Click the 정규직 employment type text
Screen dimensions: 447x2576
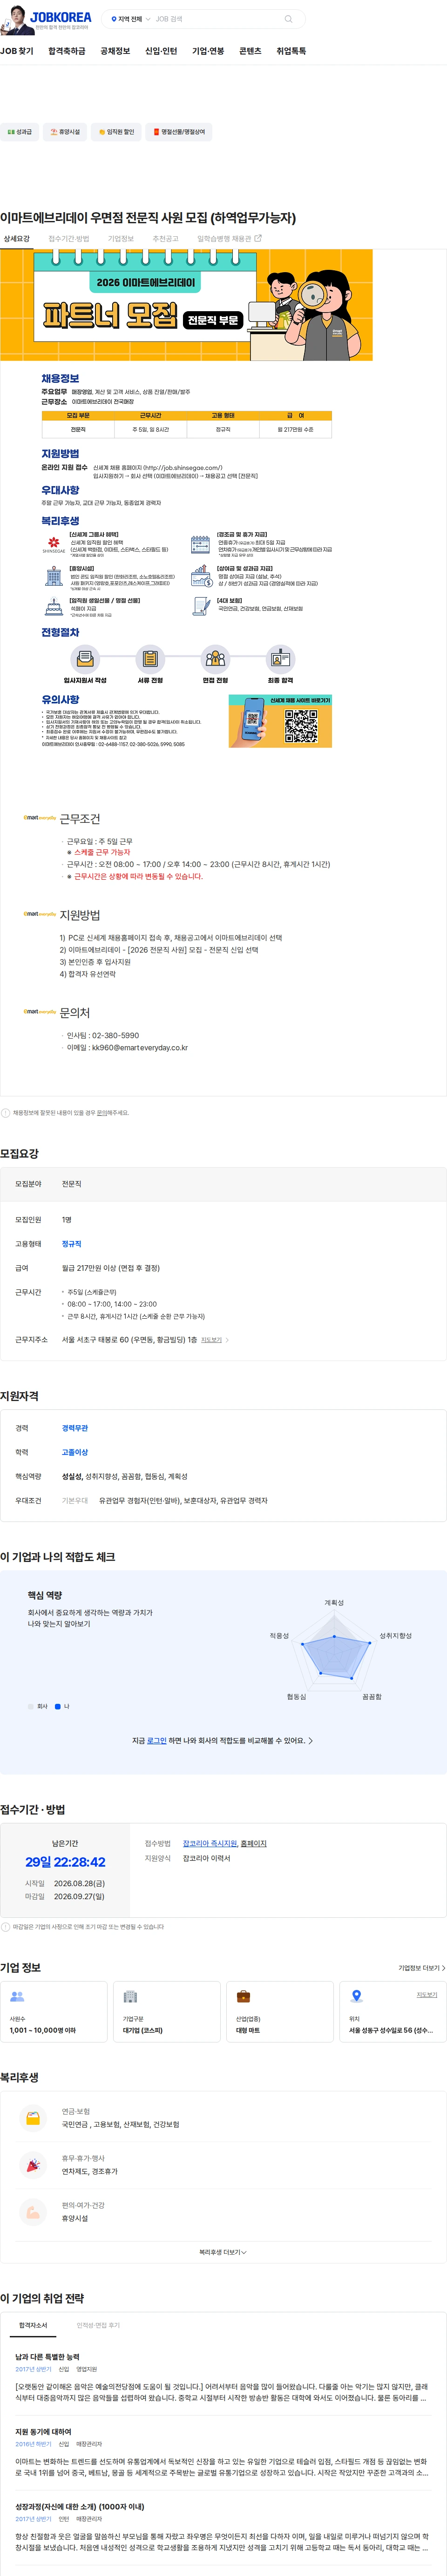[x=72, y=1244]
